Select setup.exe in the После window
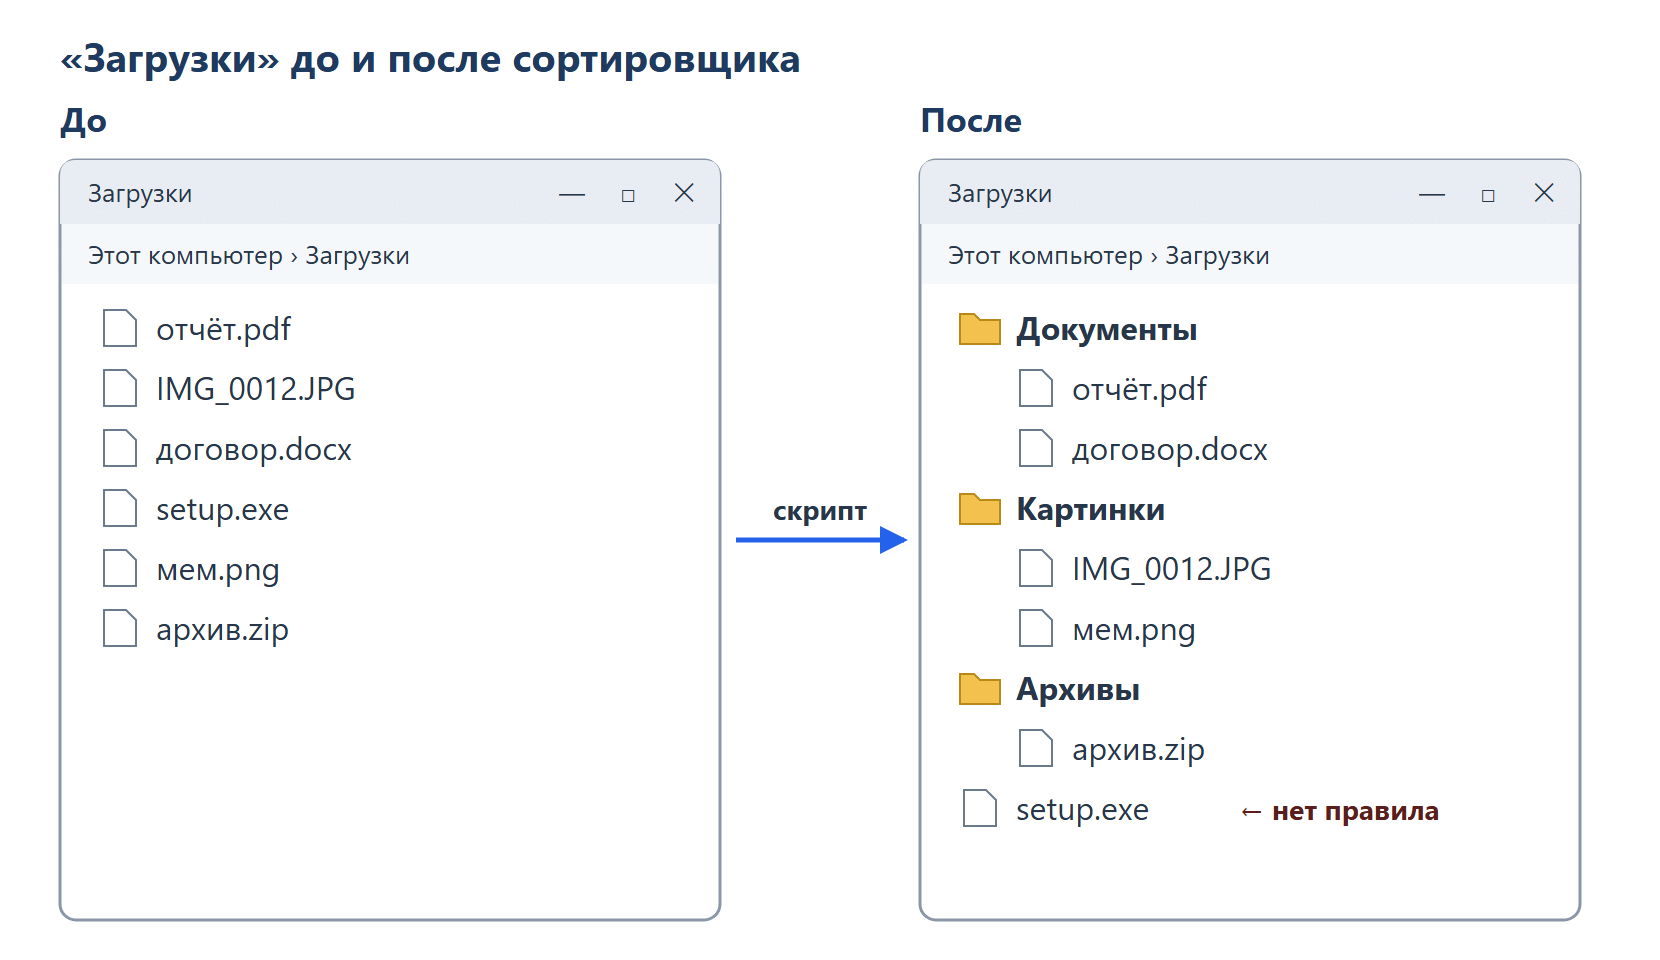The image size is (1660, 960). (1082, 810)
